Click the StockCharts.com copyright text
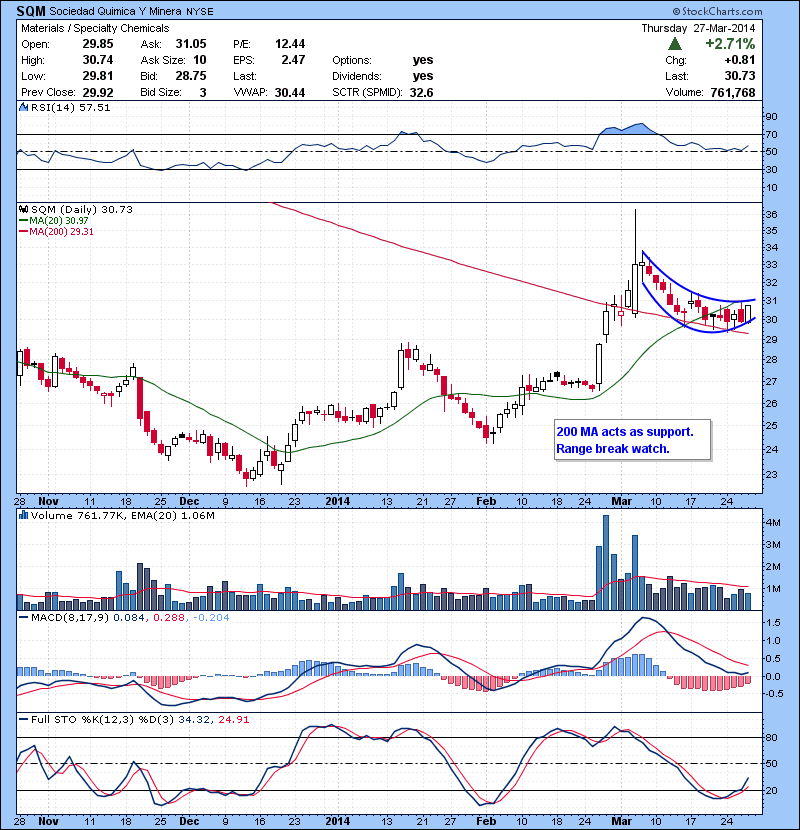Image resolution: width=800 pixels, height=830 pixels. click(x=717, y=11)
